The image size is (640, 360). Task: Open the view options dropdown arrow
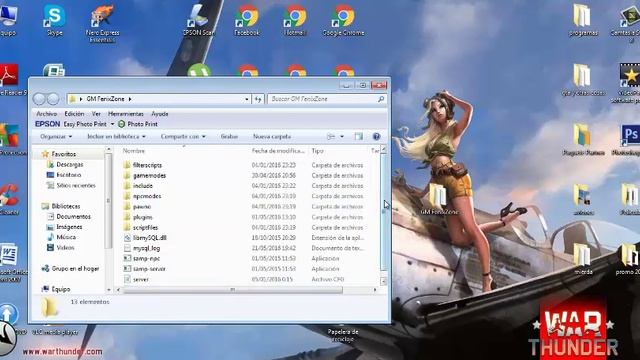342,136
